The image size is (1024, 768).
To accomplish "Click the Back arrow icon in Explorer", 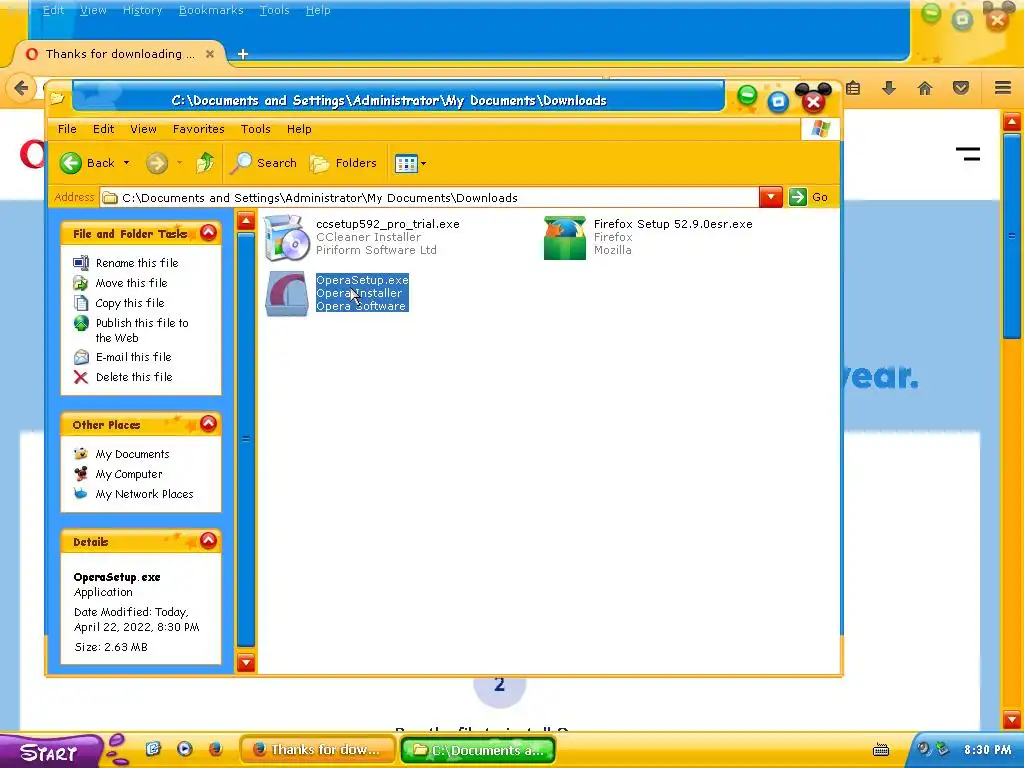I will tap(71, 163).
